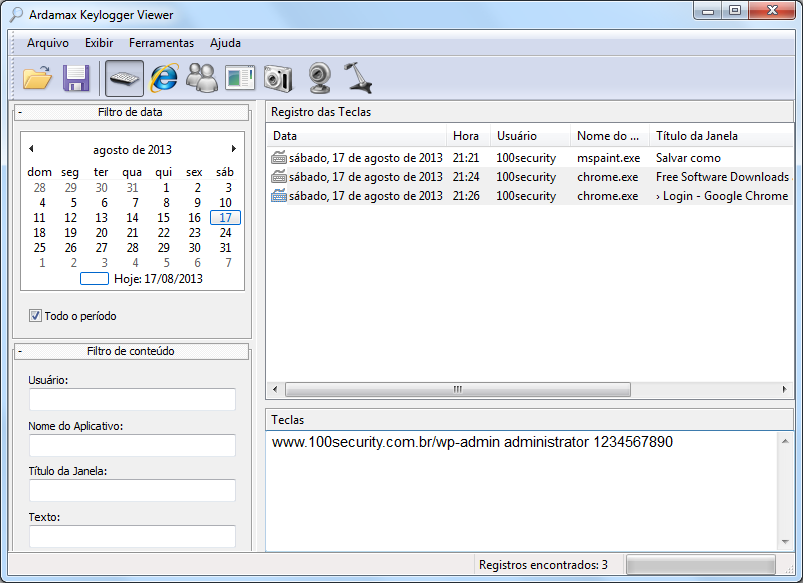Select day 17 in the calendar
The image size is (803, 583).
click(x=225, y=218)
